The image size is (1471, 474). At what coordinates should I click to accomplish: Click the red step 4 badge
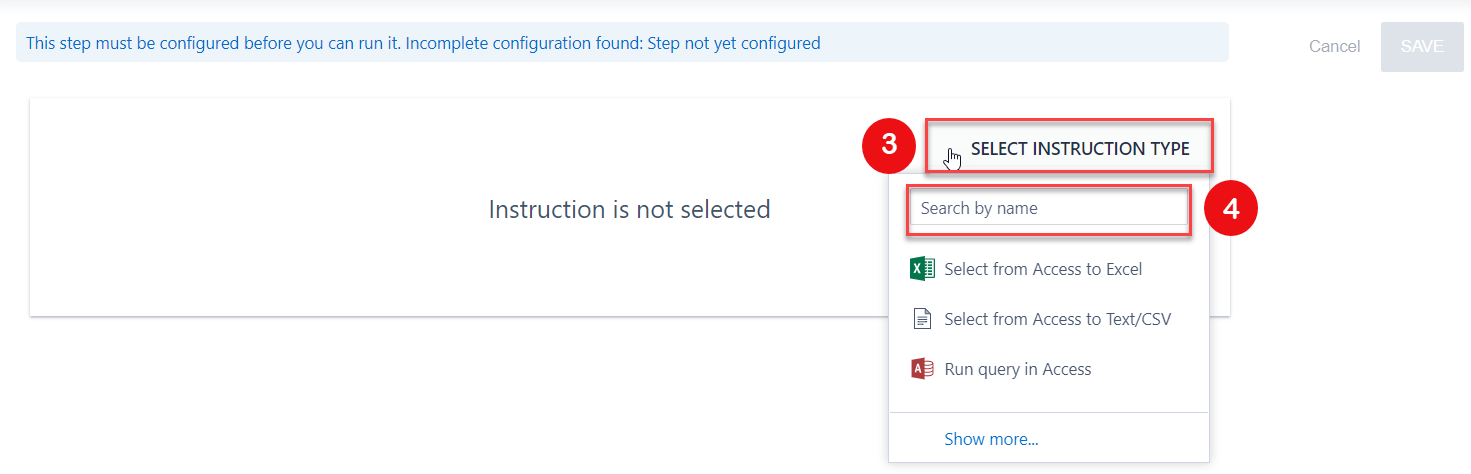[1231, 209]
